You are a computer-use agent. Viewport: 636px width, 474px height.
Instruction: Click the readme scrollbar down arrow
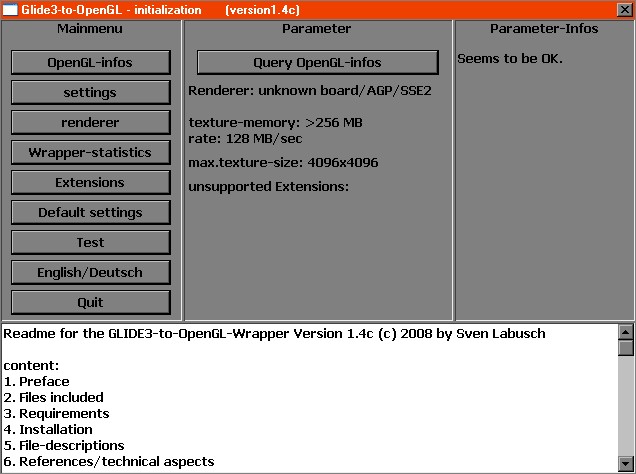pyautogui.click(x=626, y=465)
